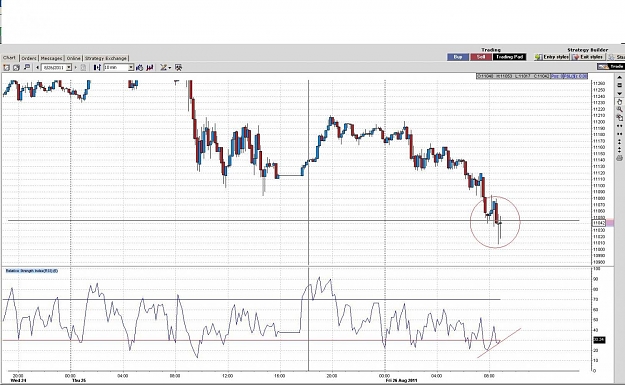Go to next date with right arrow
Viewport: 625px width, 385px height.
click(x=75, y=68)
